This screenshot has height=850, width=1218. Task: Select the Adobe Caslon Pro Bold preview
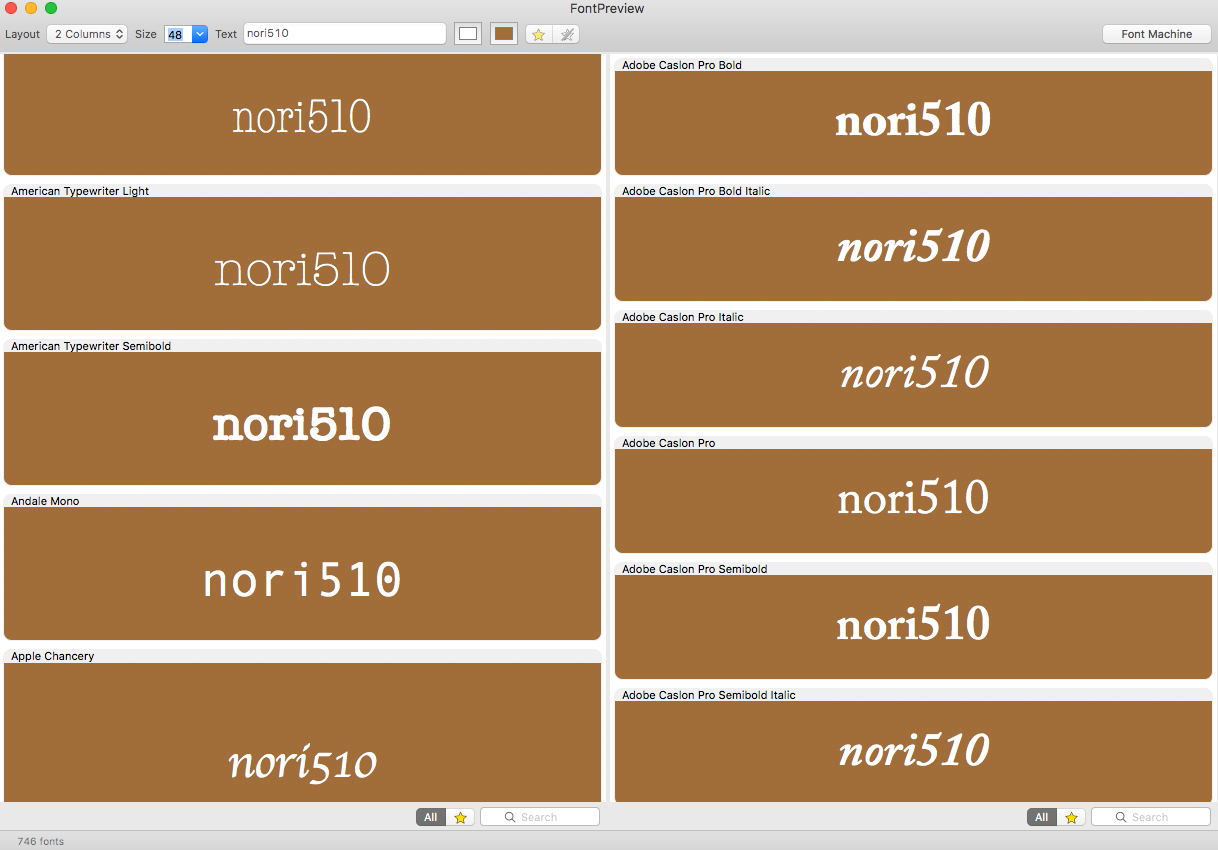(913, 122)
